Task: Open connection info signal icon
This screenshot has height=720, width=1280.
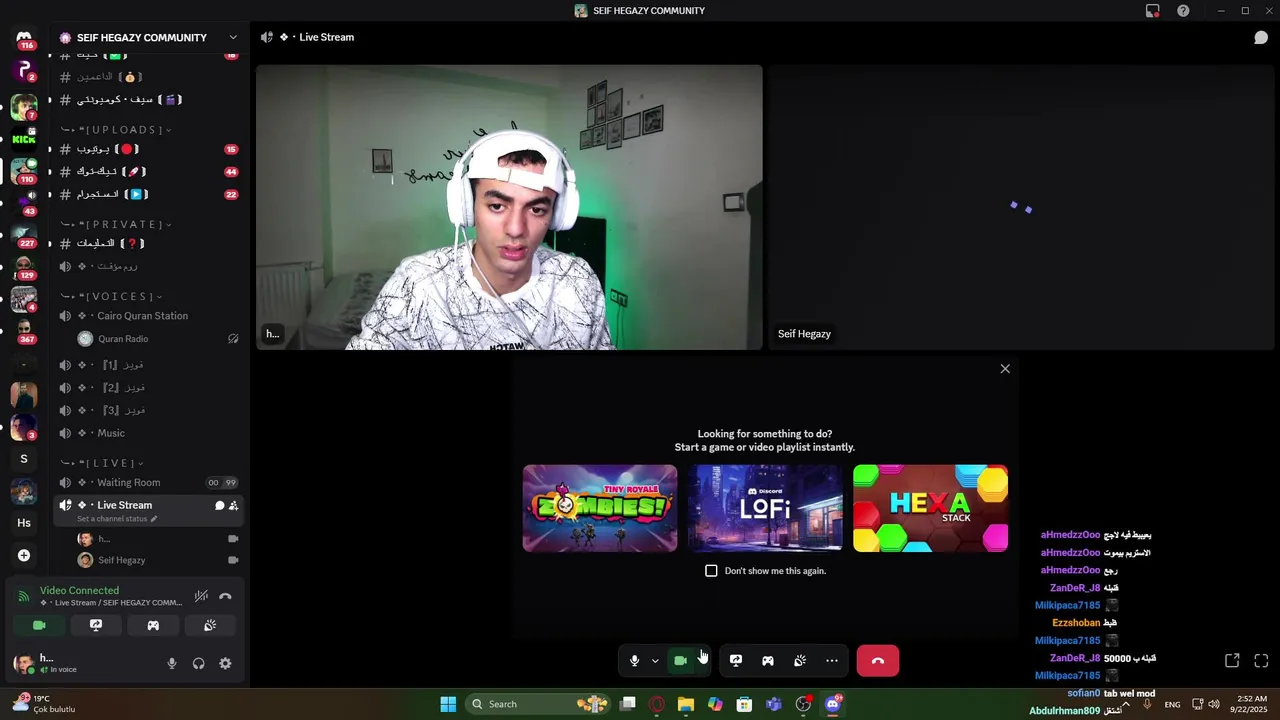Action: (24, 597)
